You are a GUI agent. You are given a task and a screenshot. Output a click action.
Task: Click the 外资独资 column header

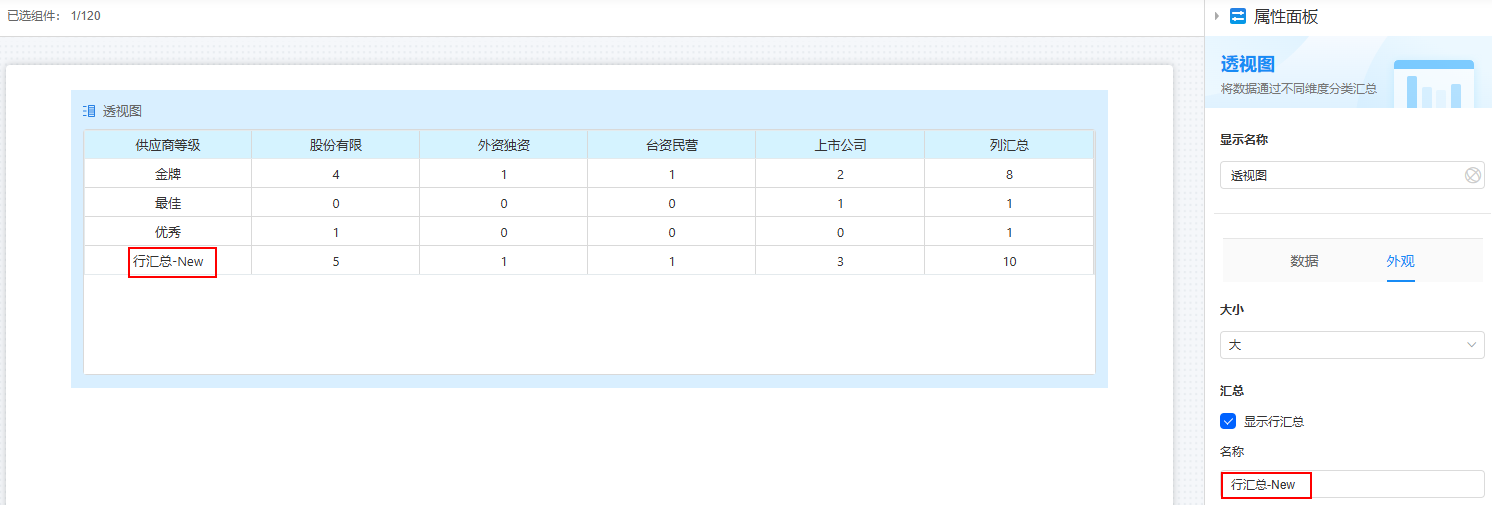click(x=504, y=145)
